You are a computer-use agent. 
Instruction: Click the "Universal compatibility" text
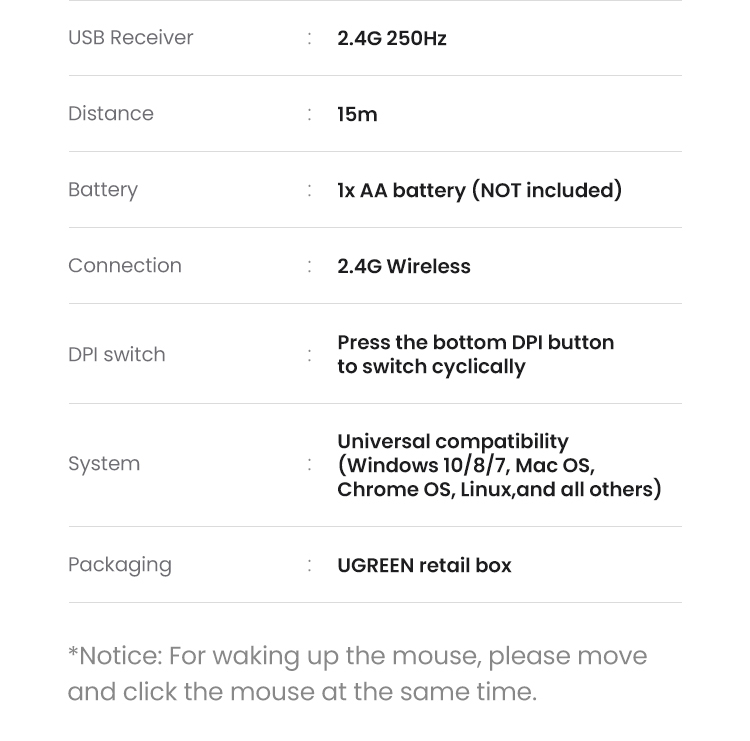(x=452, y=442)
